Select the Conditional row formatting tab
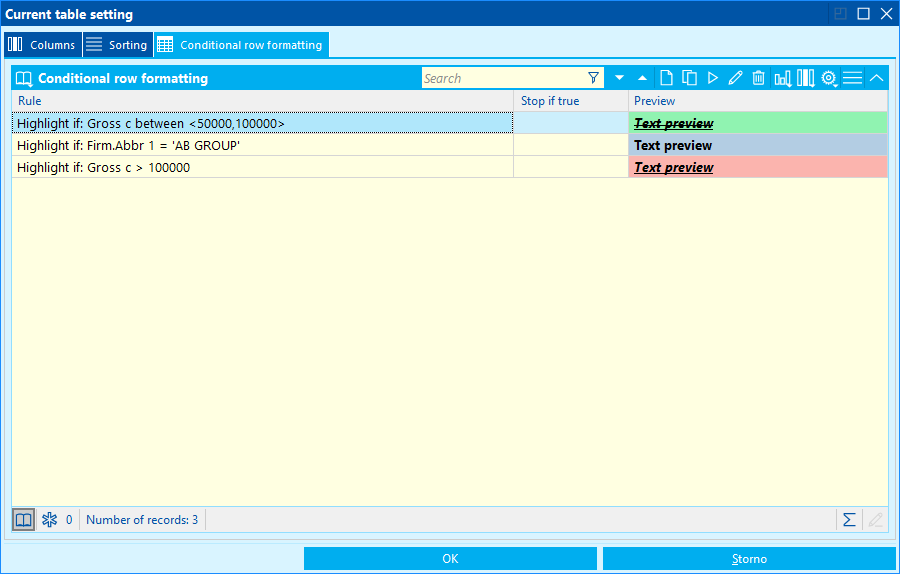 242,45
